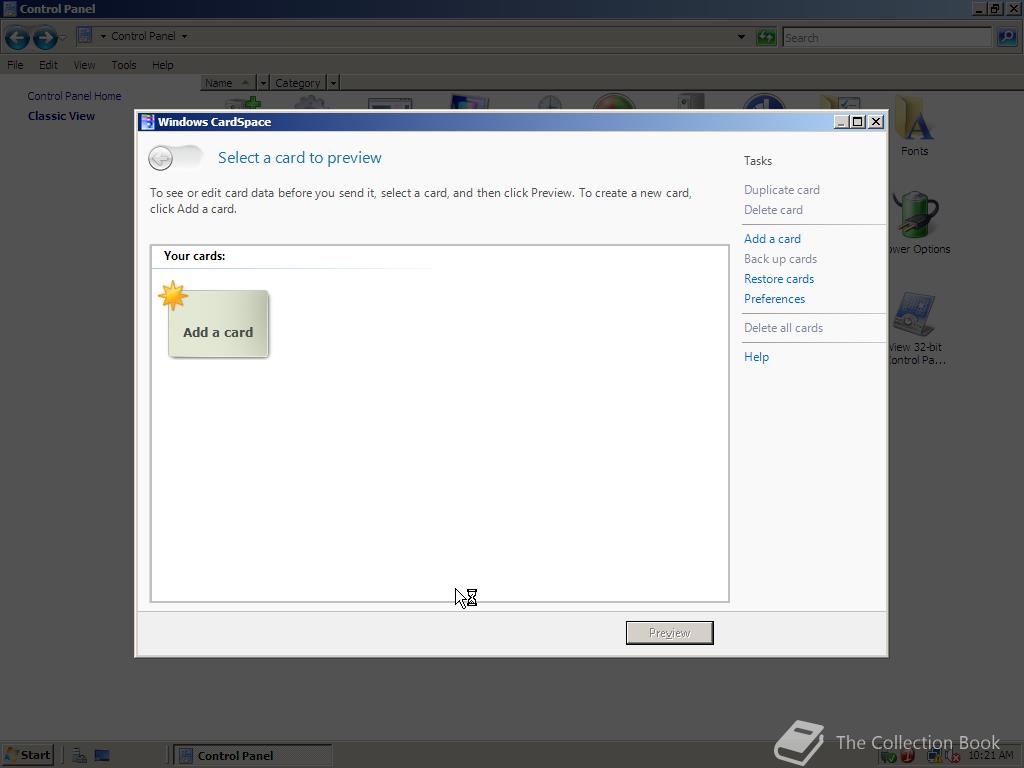Maximize the Windows CardSpace window
This screenshot has width=1024, height=768.
[x=857, y=122]
